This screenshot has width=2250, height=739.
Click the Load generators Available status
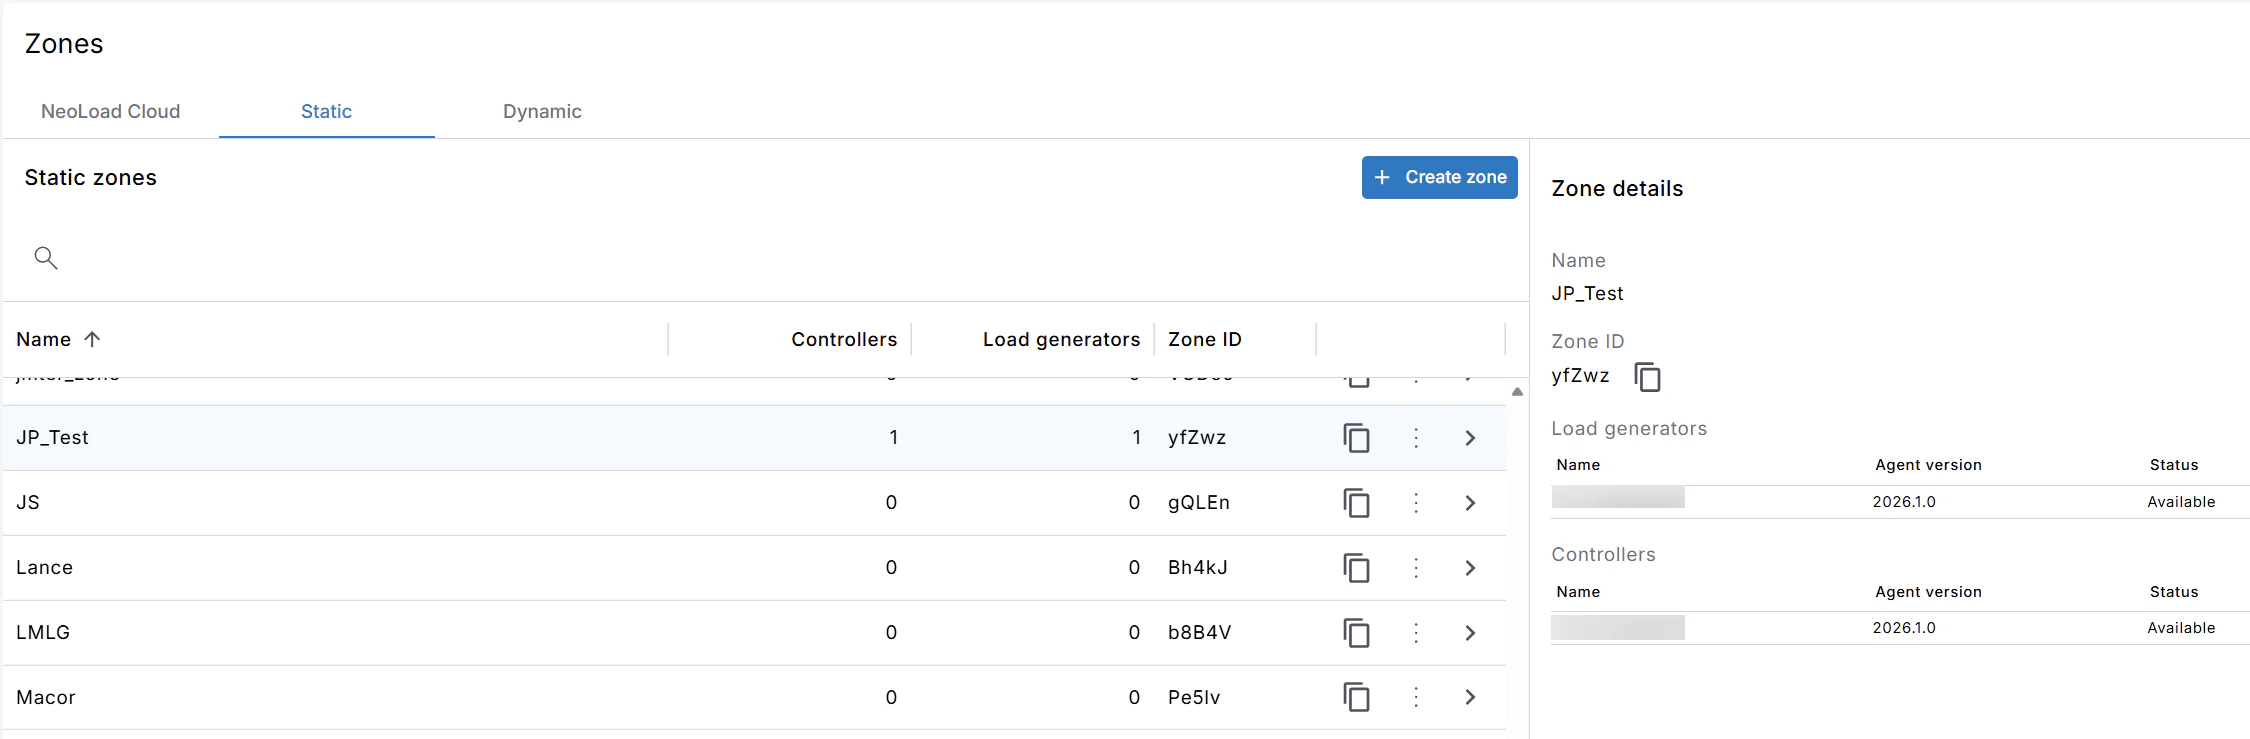2181,502
